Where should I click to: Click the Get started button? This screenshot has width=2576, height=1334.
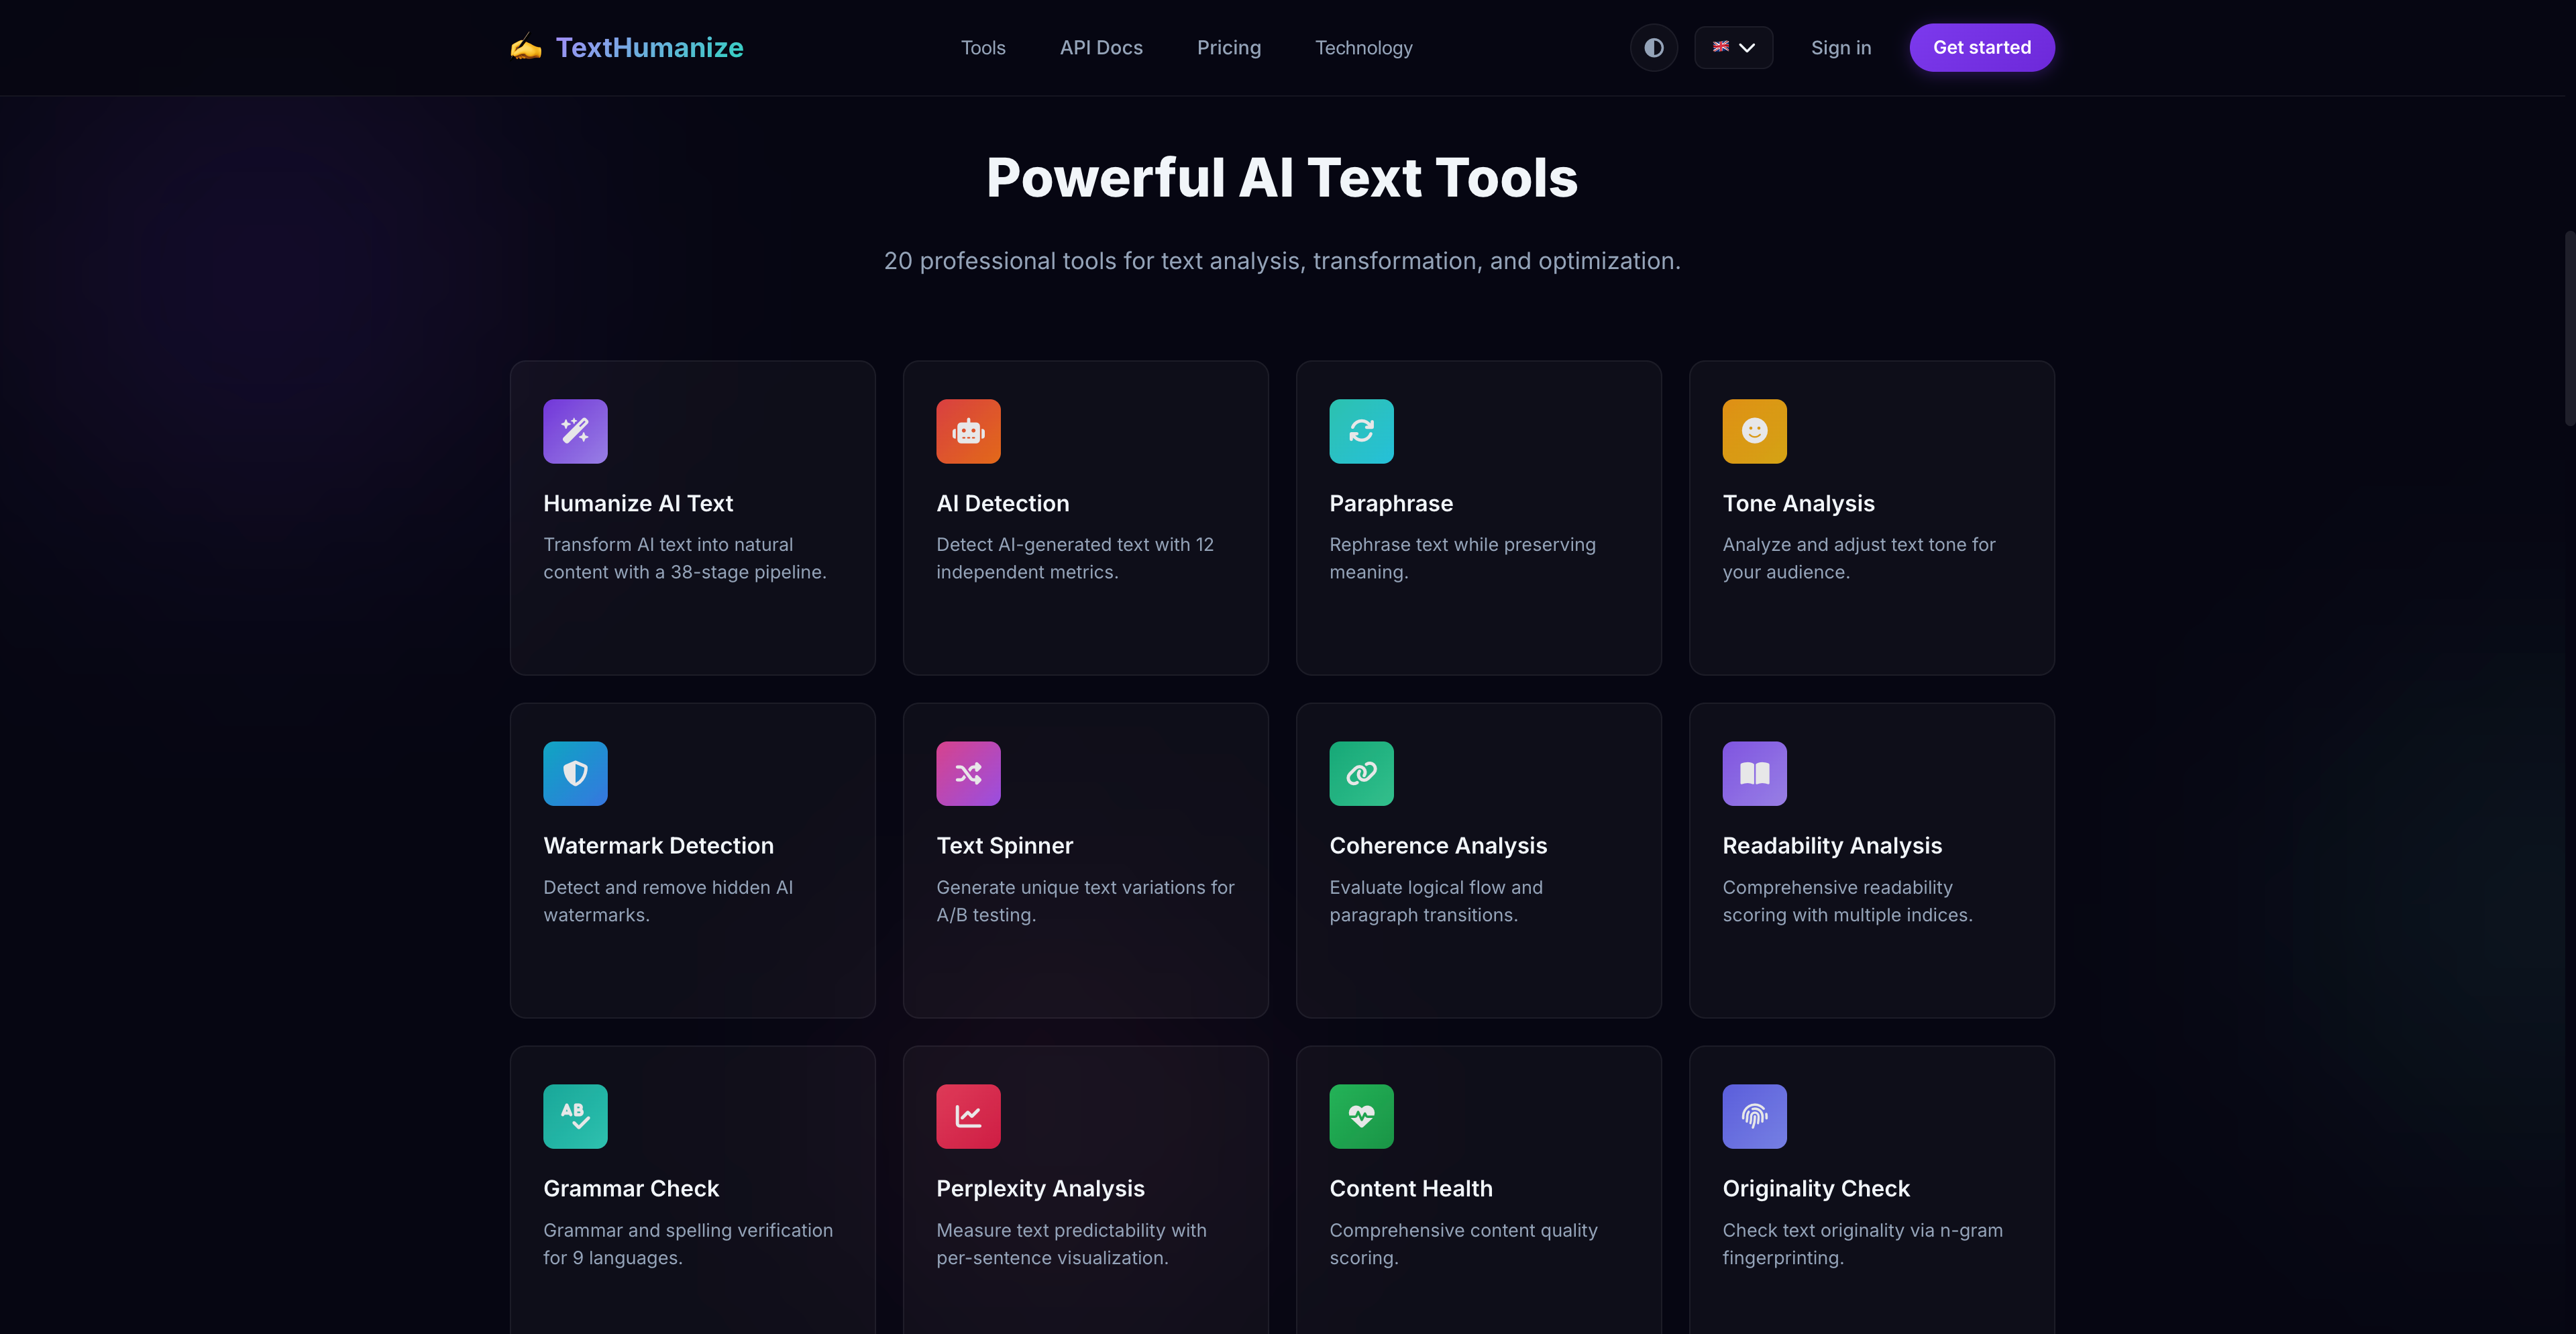click(x=1981, y=48)
